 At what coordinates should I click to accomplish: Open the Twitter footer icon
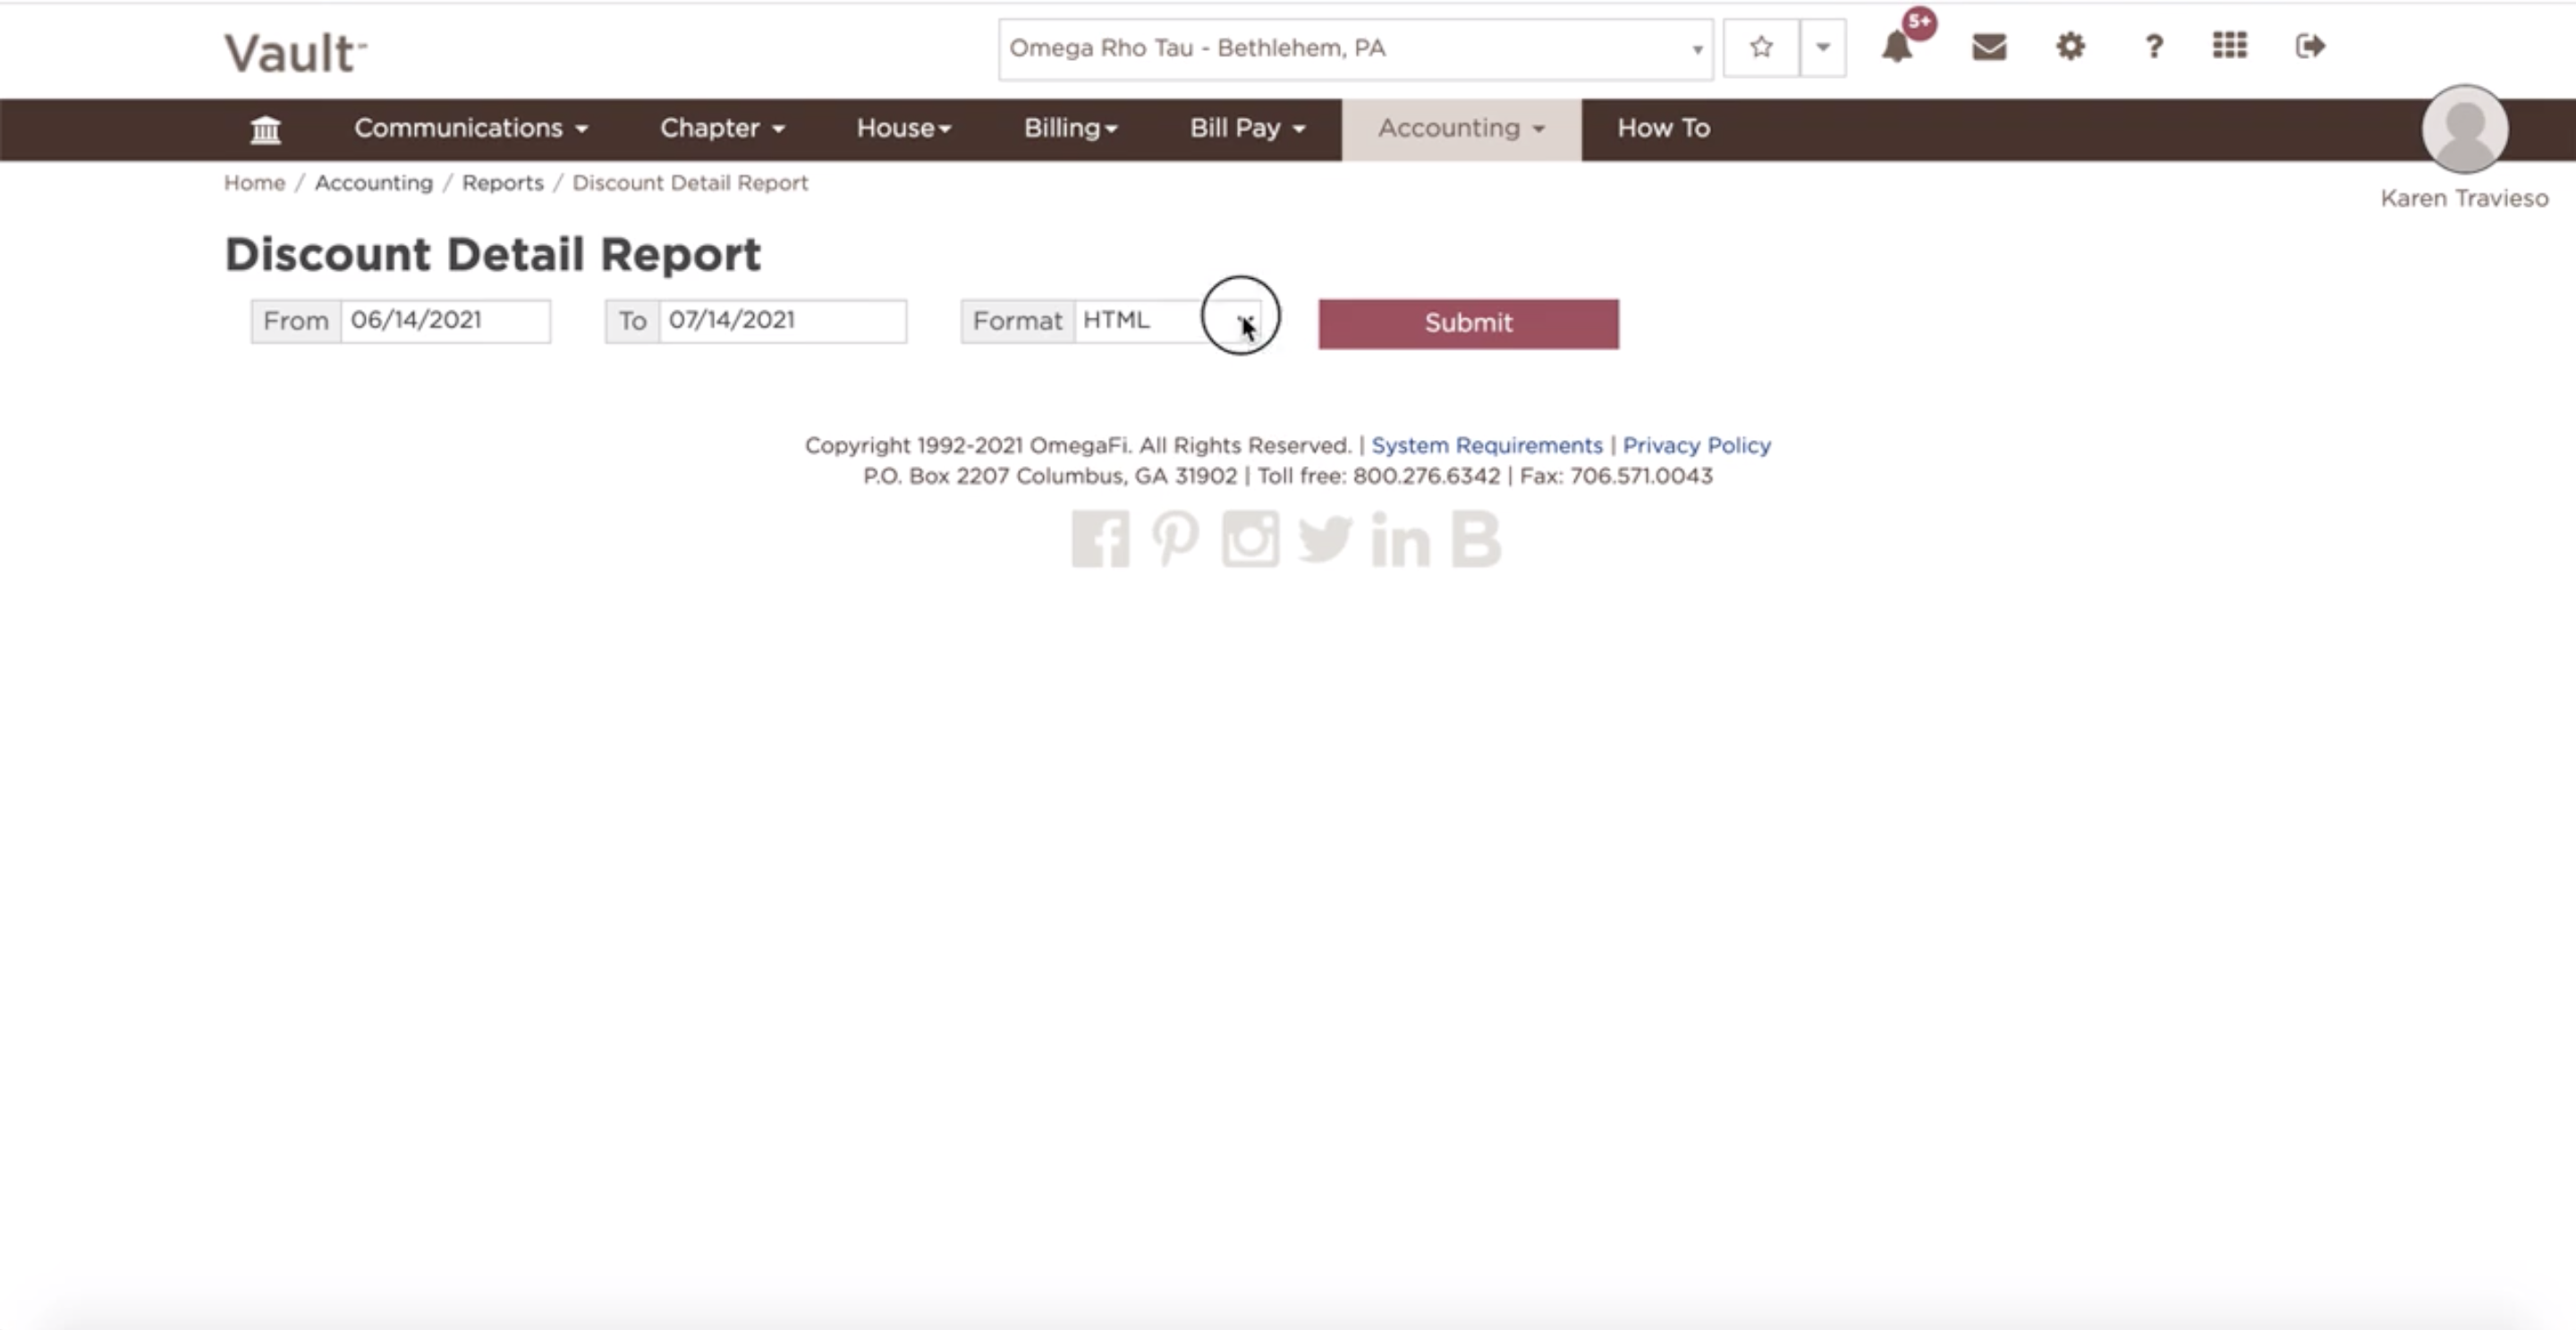(1325, 539)
